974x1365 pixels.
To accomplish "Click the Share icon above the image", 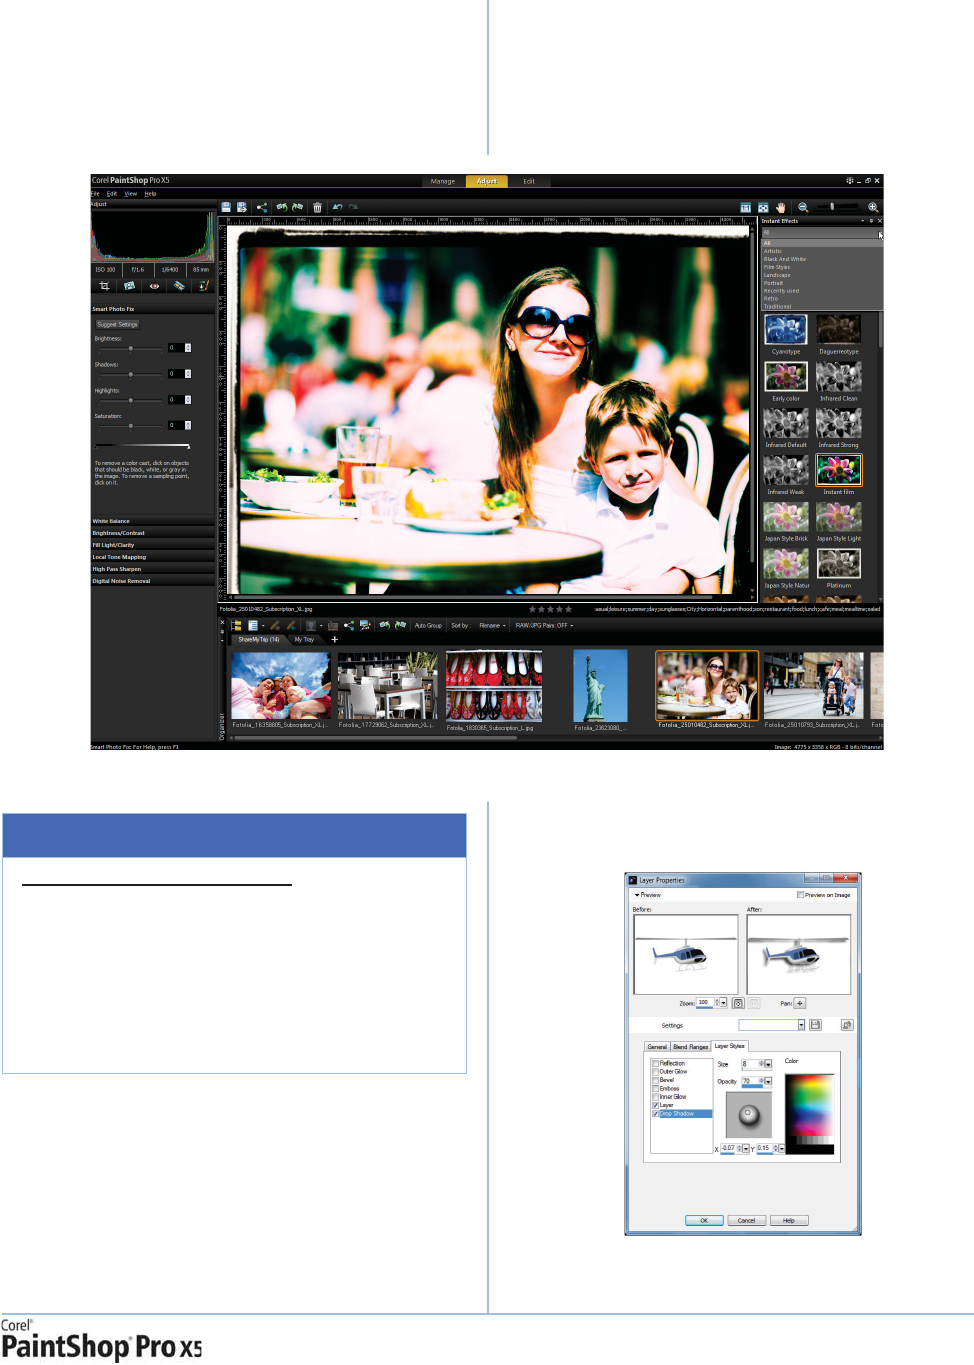I will [x=262, y=207].
